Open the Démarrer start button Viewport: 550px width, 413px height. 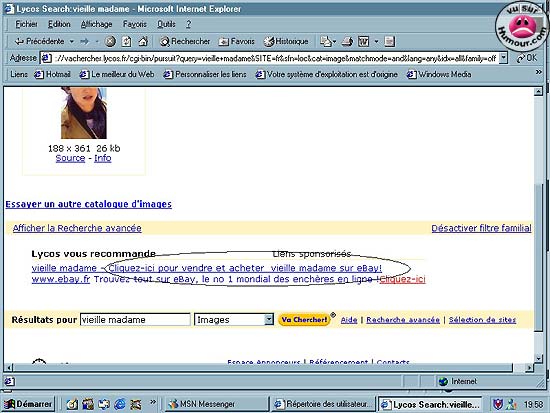[28, 404]
